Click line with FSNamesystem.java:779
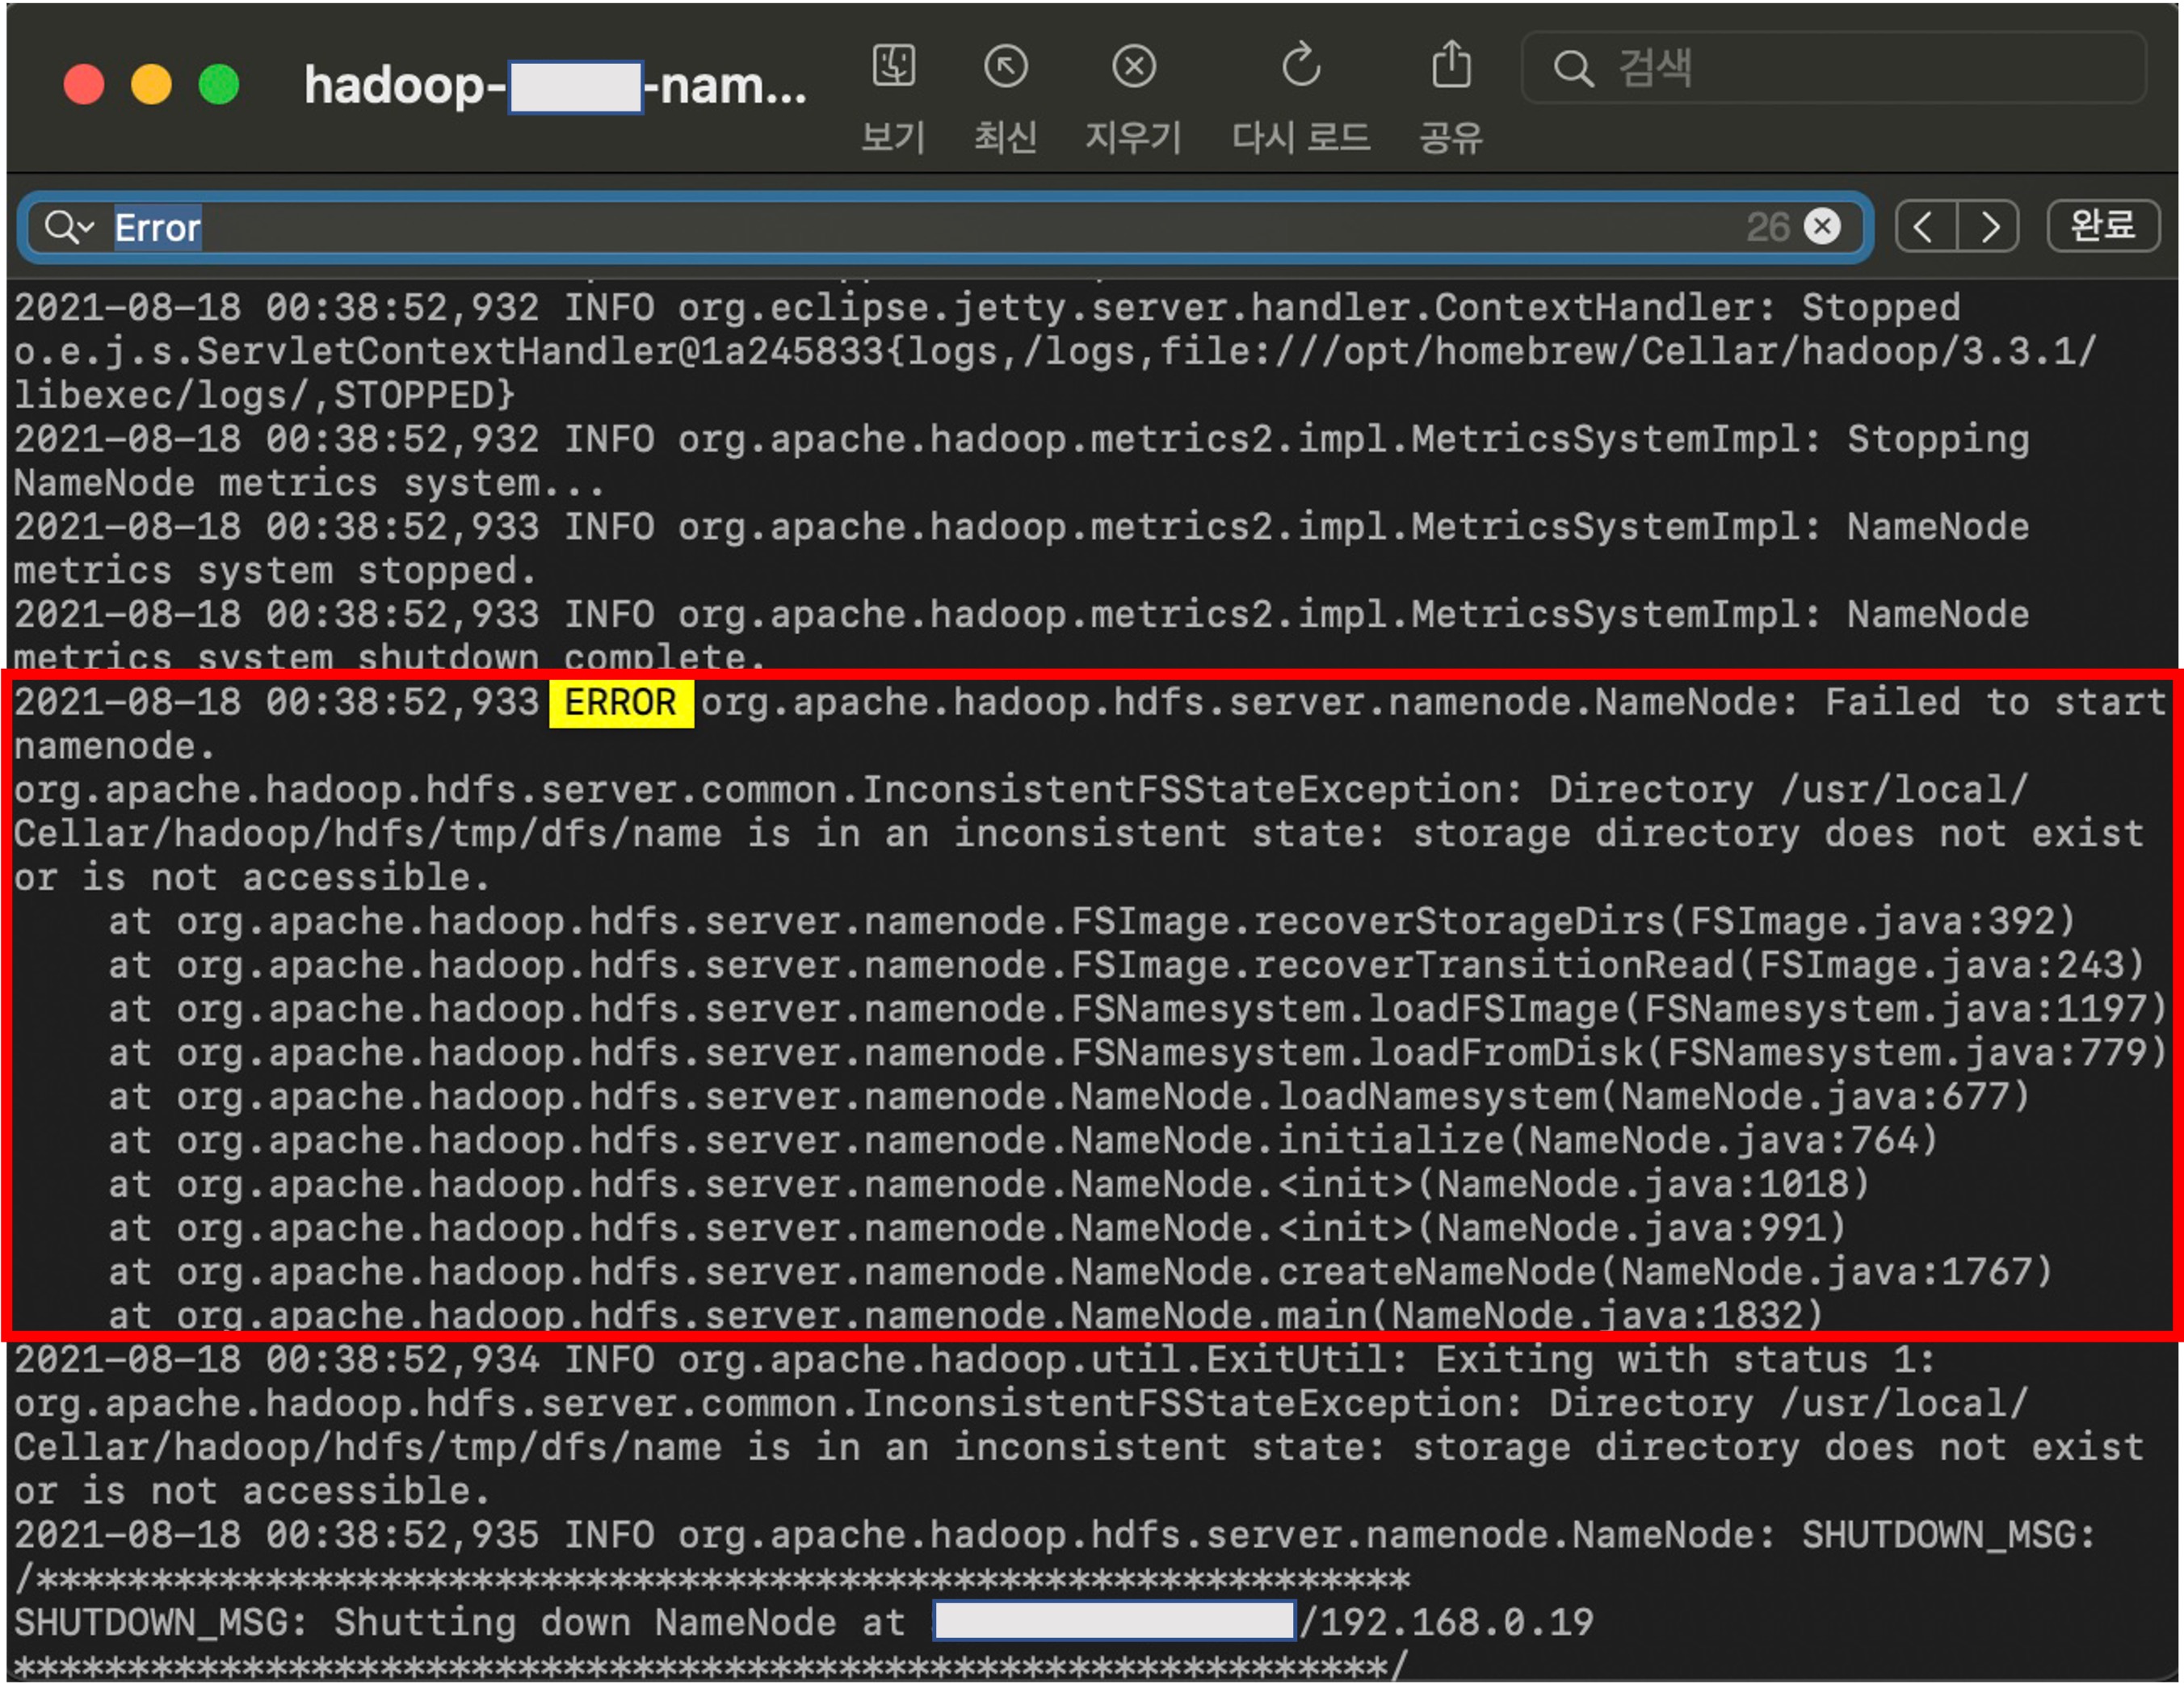 click(x=1137, y=1053)
